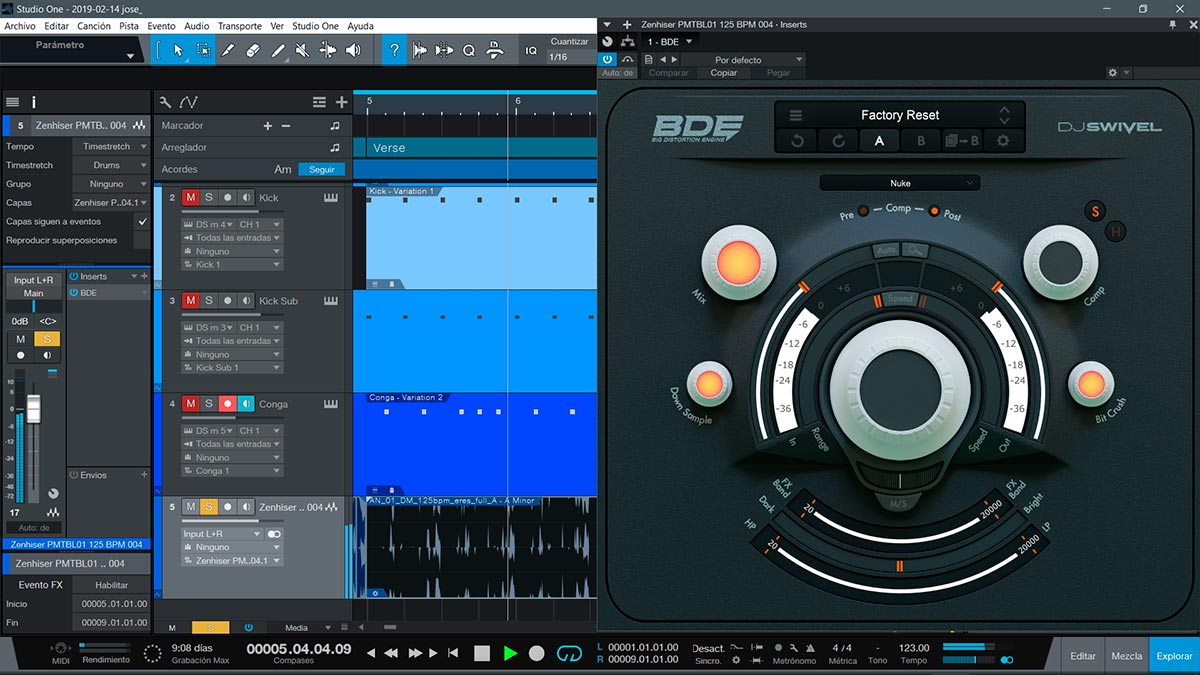Remove a marker with the Marcador minus

286,126
